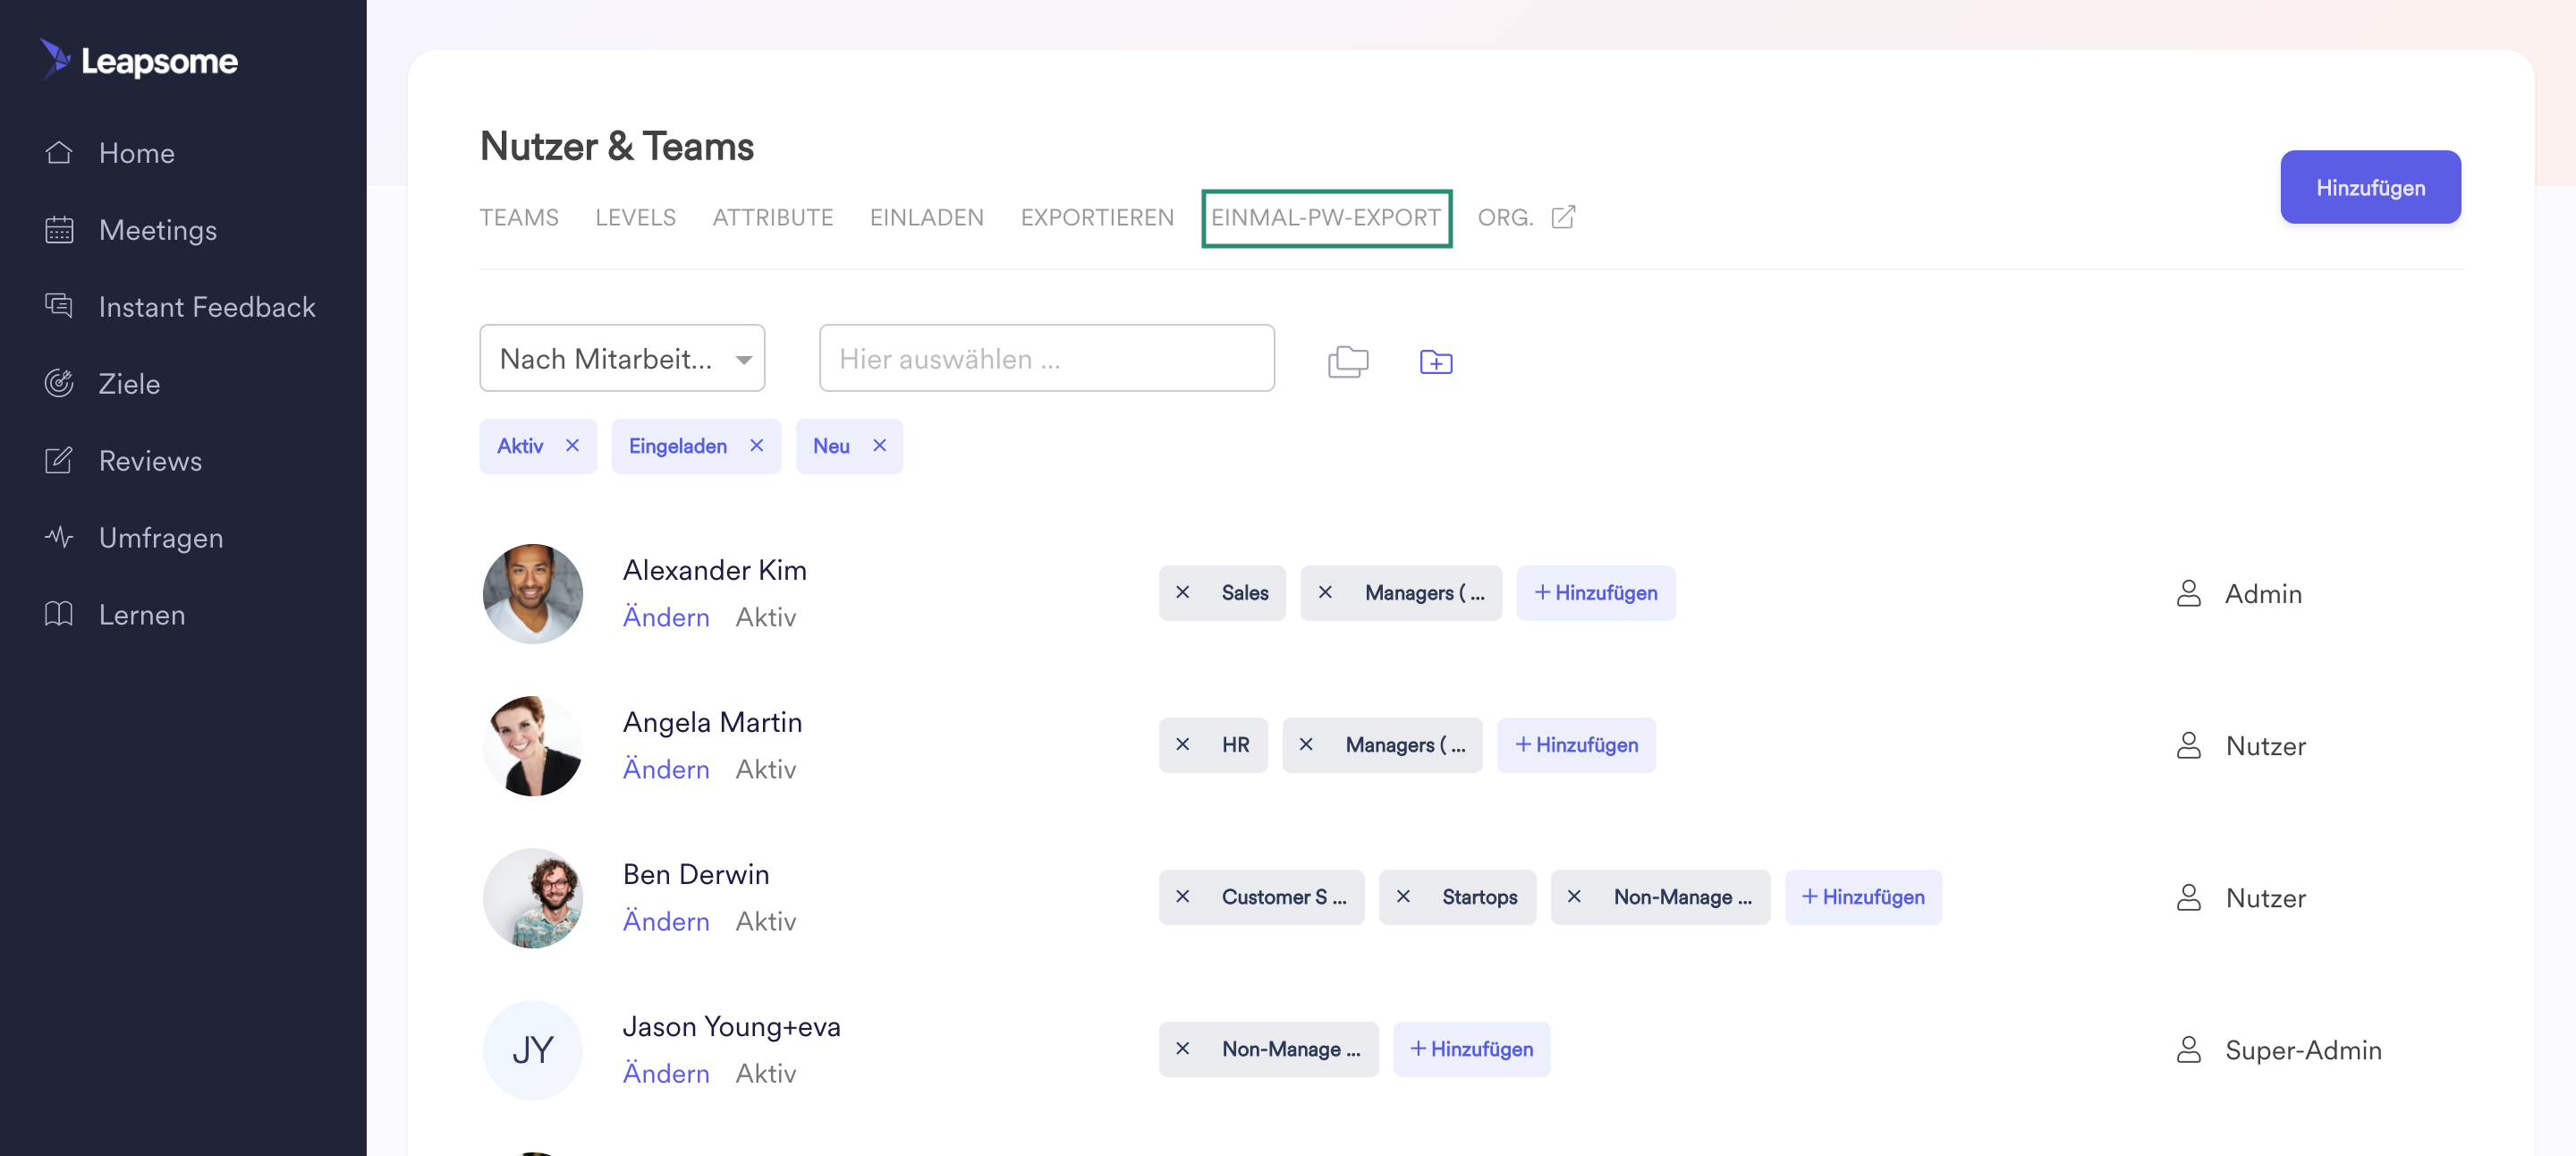
Task: Open the ATTRIBUTE tab
Action: 772,217
